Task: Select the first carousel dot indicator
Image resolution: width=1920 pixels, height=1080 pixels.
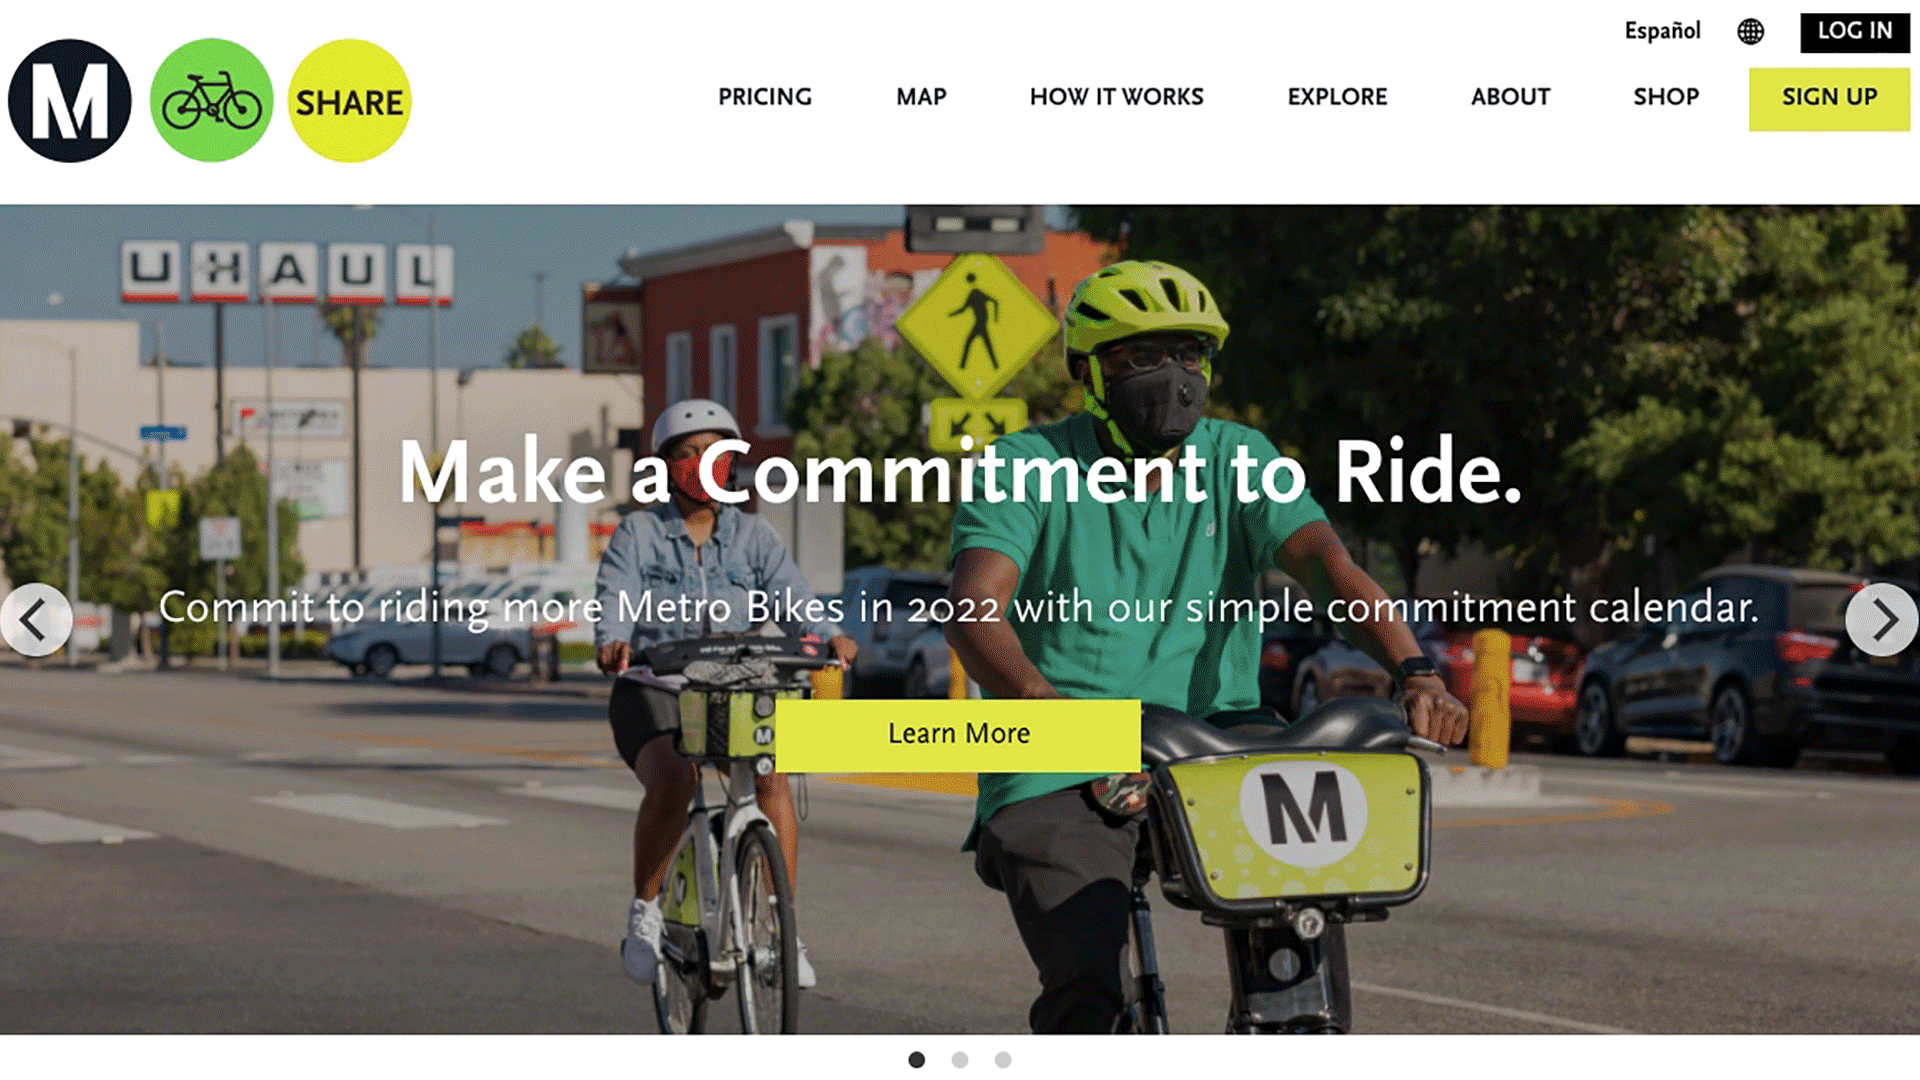Action: pyautogui.click(x=916, y=1060)
